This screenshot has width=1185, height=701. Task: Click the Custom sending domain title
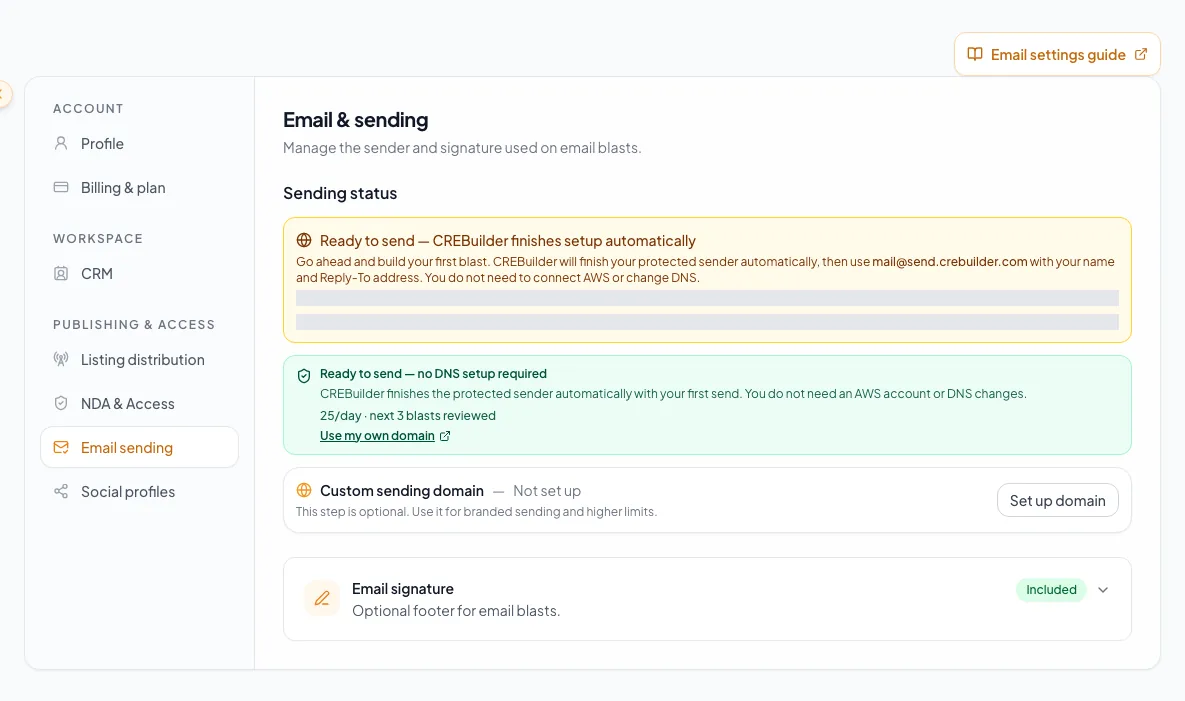(402, 490)
